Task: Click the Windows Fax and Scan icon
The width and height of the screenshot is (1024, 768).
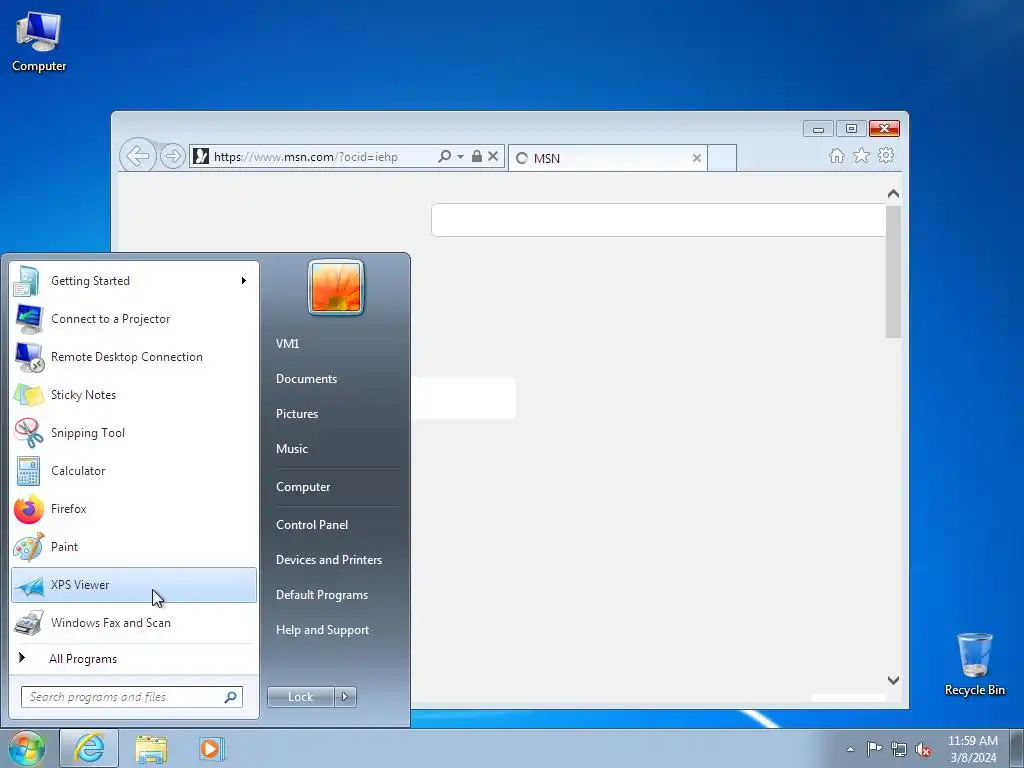Action: point(29,623)
